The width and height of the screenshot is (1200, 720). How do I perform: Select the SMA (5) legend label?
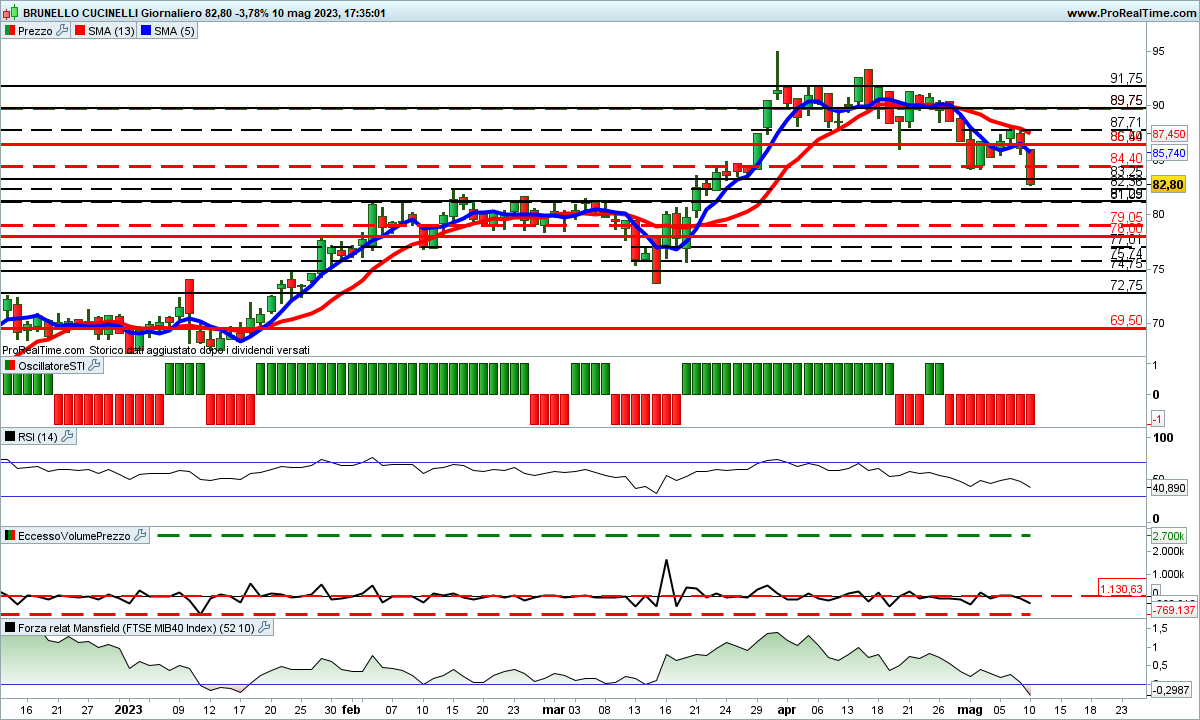(x=174, y=31)
